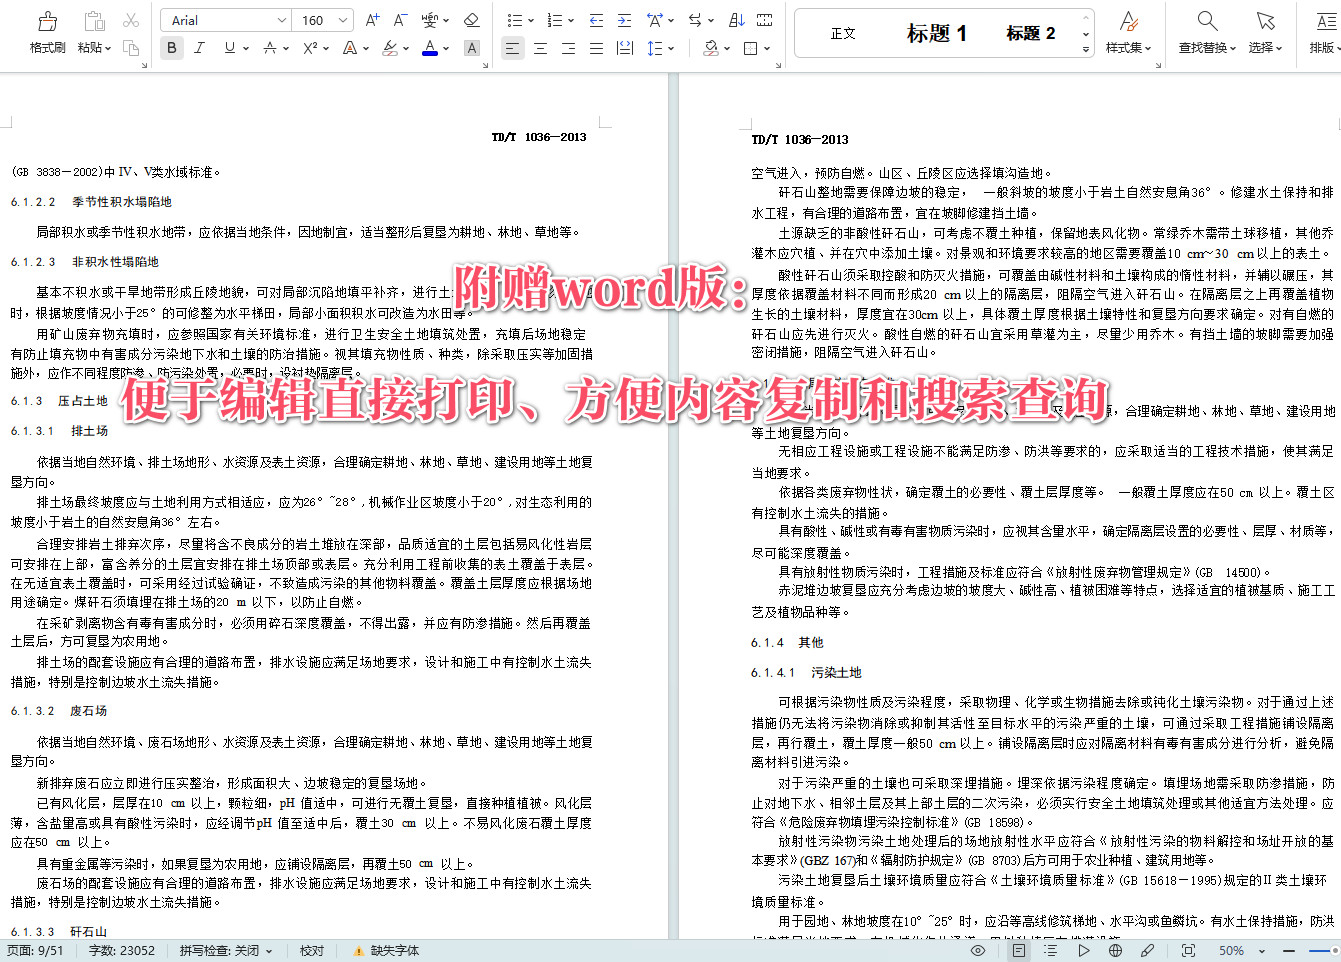Increase font size with the A+ icon
The width and height of the screenshot is (1341, 962).
(371, 19)
